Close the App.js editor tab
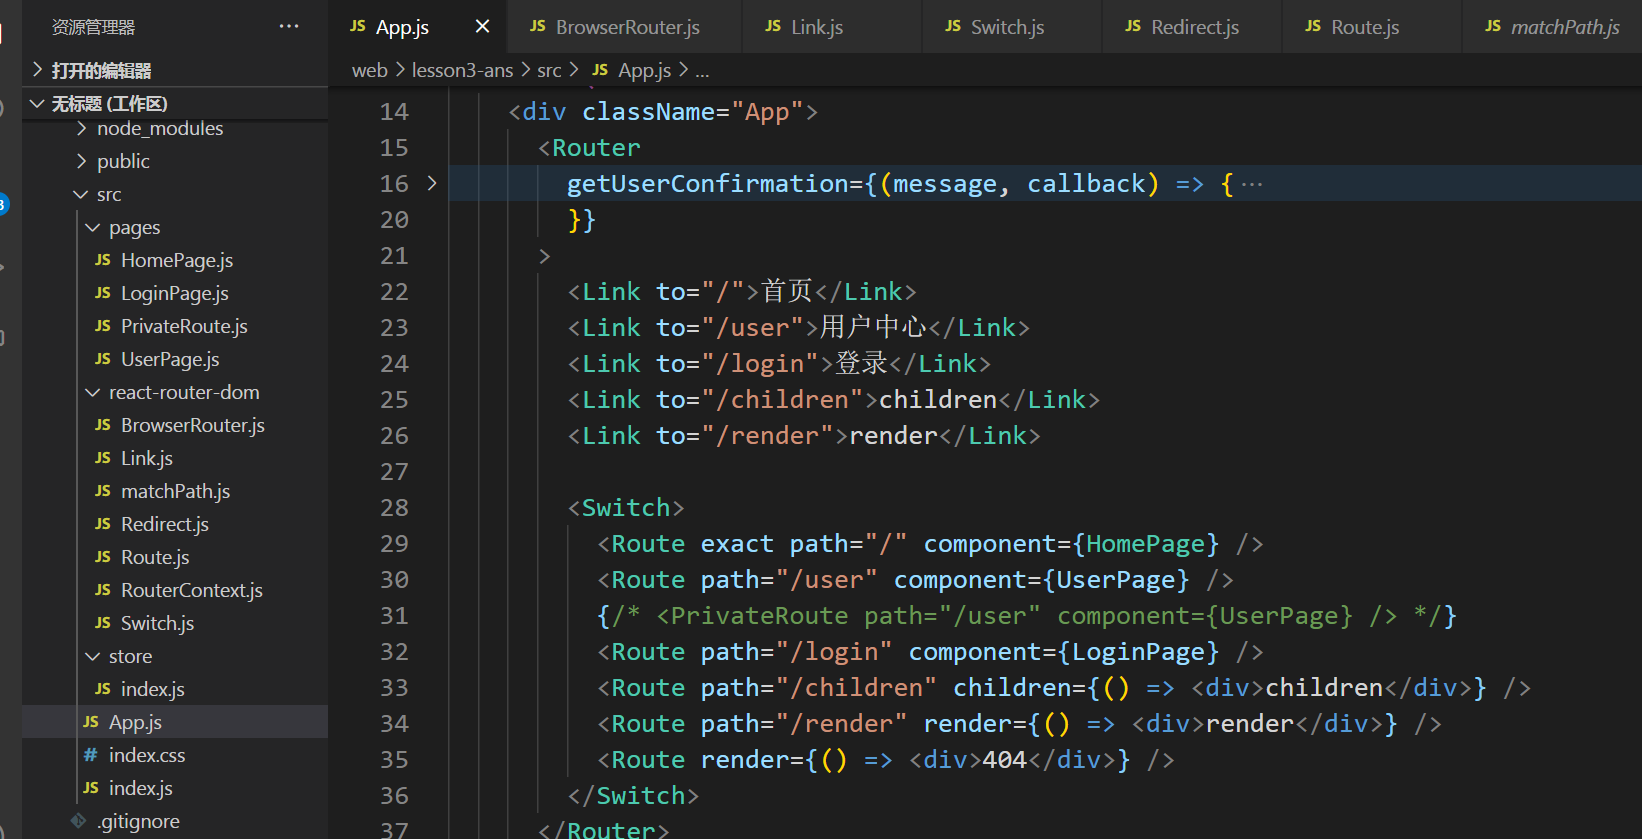 click(482, 27)
